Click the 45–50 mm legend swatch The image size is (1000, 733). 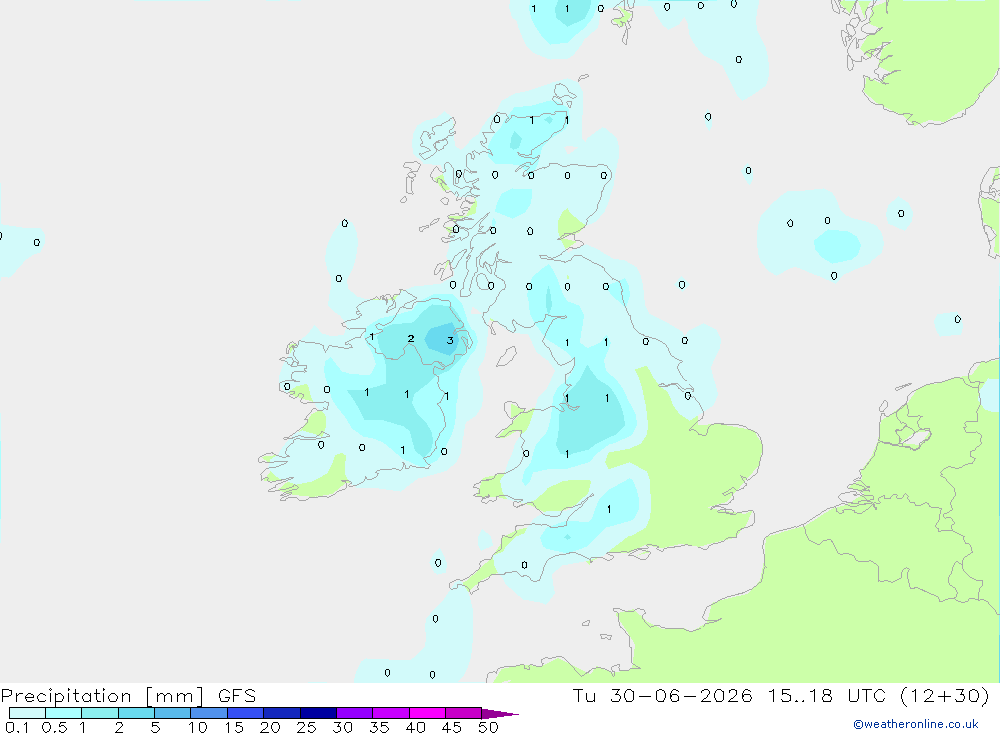coord(463,713)
